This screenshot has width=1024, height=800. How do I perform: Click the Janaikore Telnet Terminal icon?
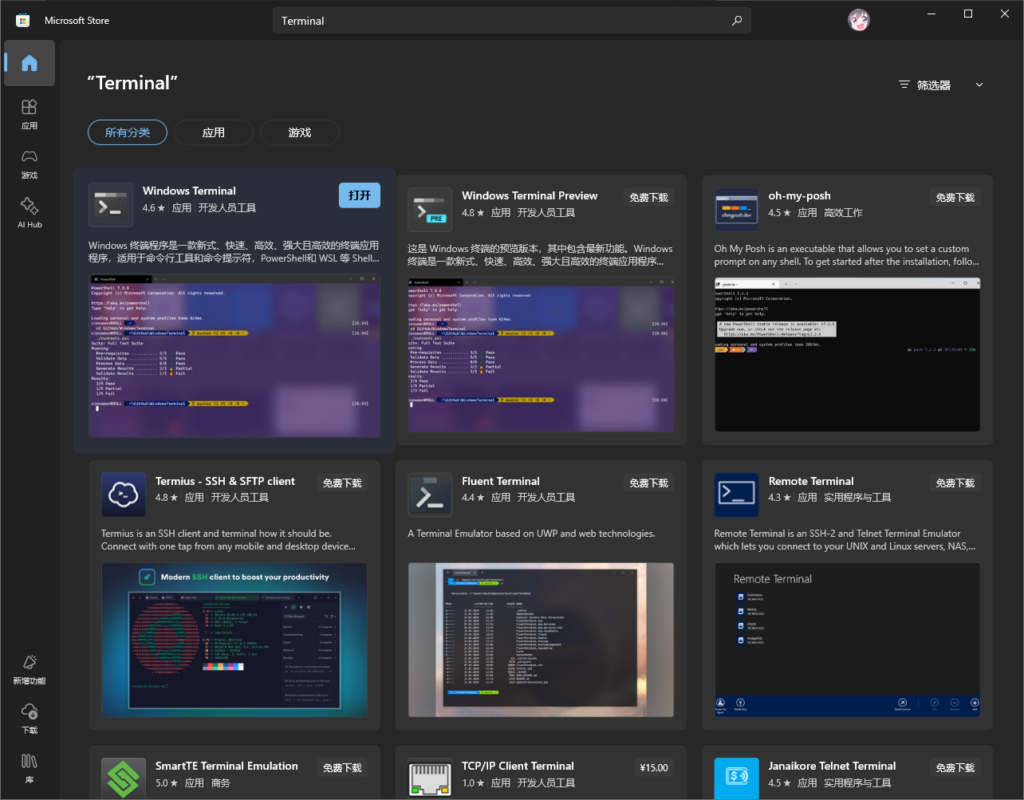(737, 778)
